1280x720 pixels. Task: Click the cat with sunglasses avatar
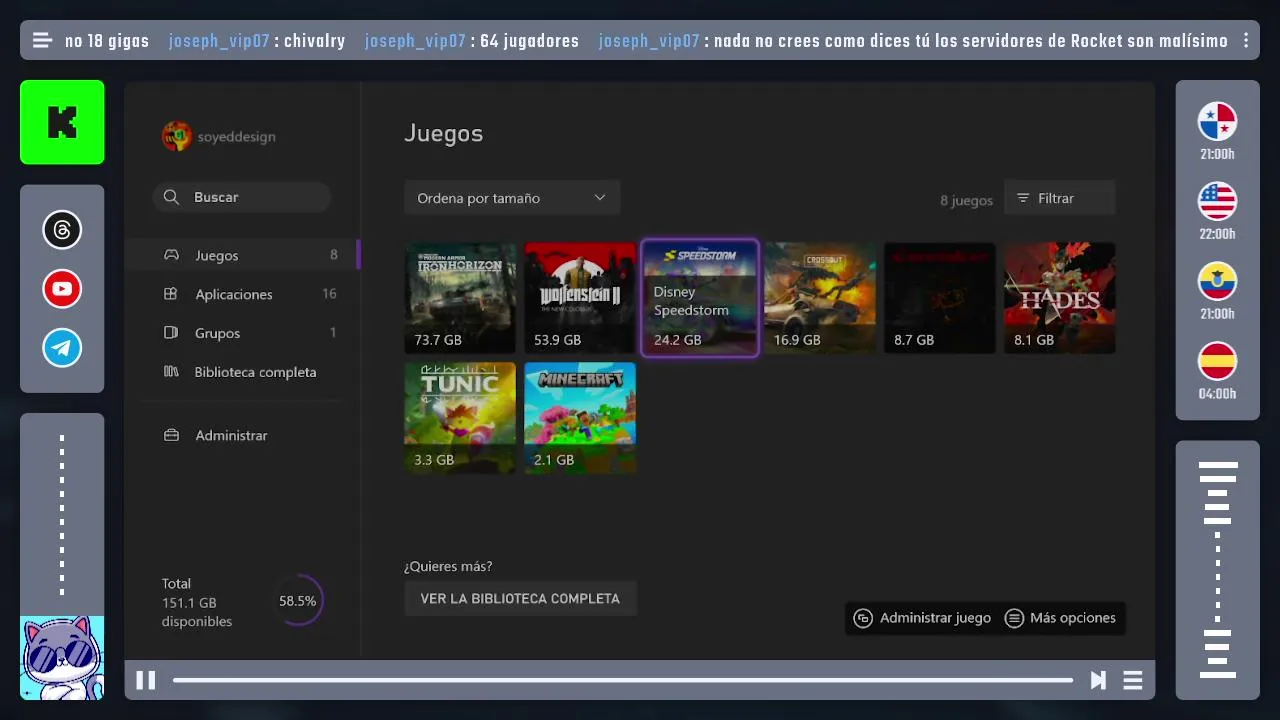click(62, 657)
